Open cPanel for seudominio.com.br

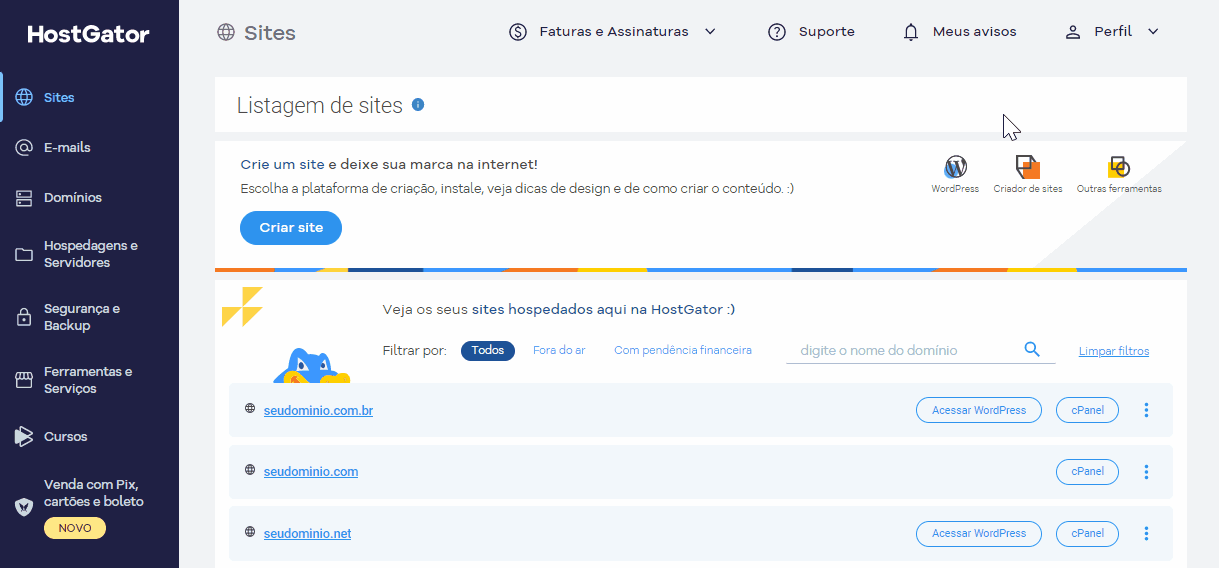click(x=1087, y=410)
